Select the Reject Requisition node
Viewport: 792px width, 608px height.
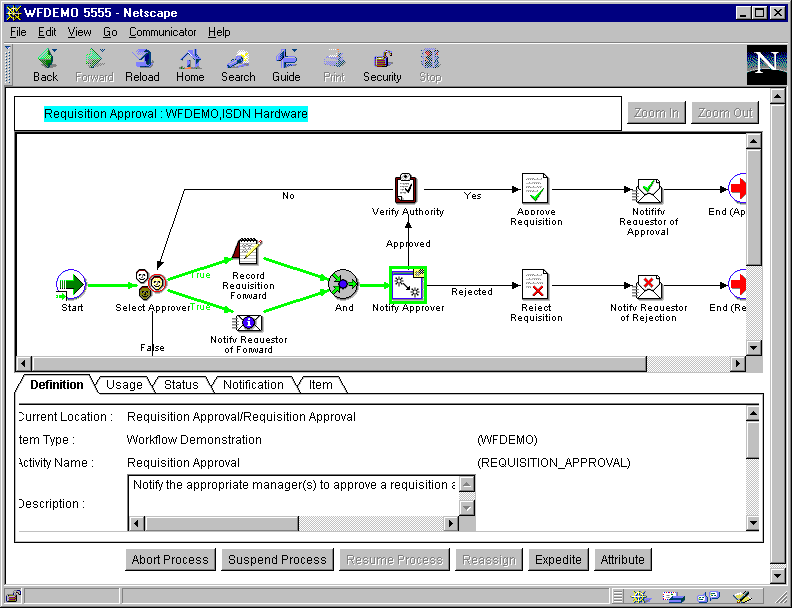535,284
